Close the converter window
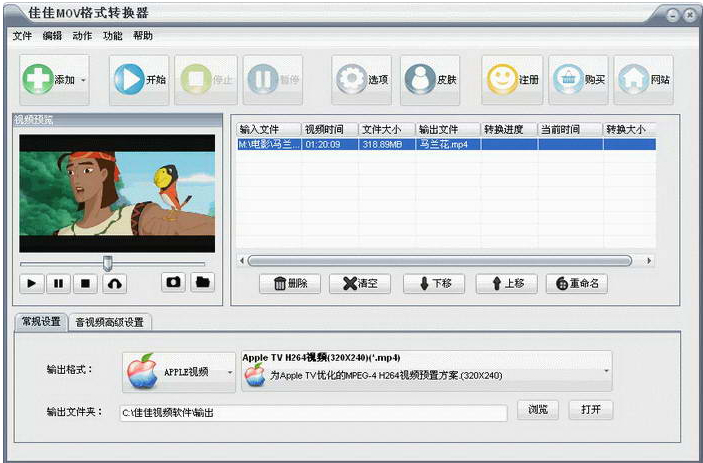The width and height of the screenshot is (703, 463). coord(689,16)
